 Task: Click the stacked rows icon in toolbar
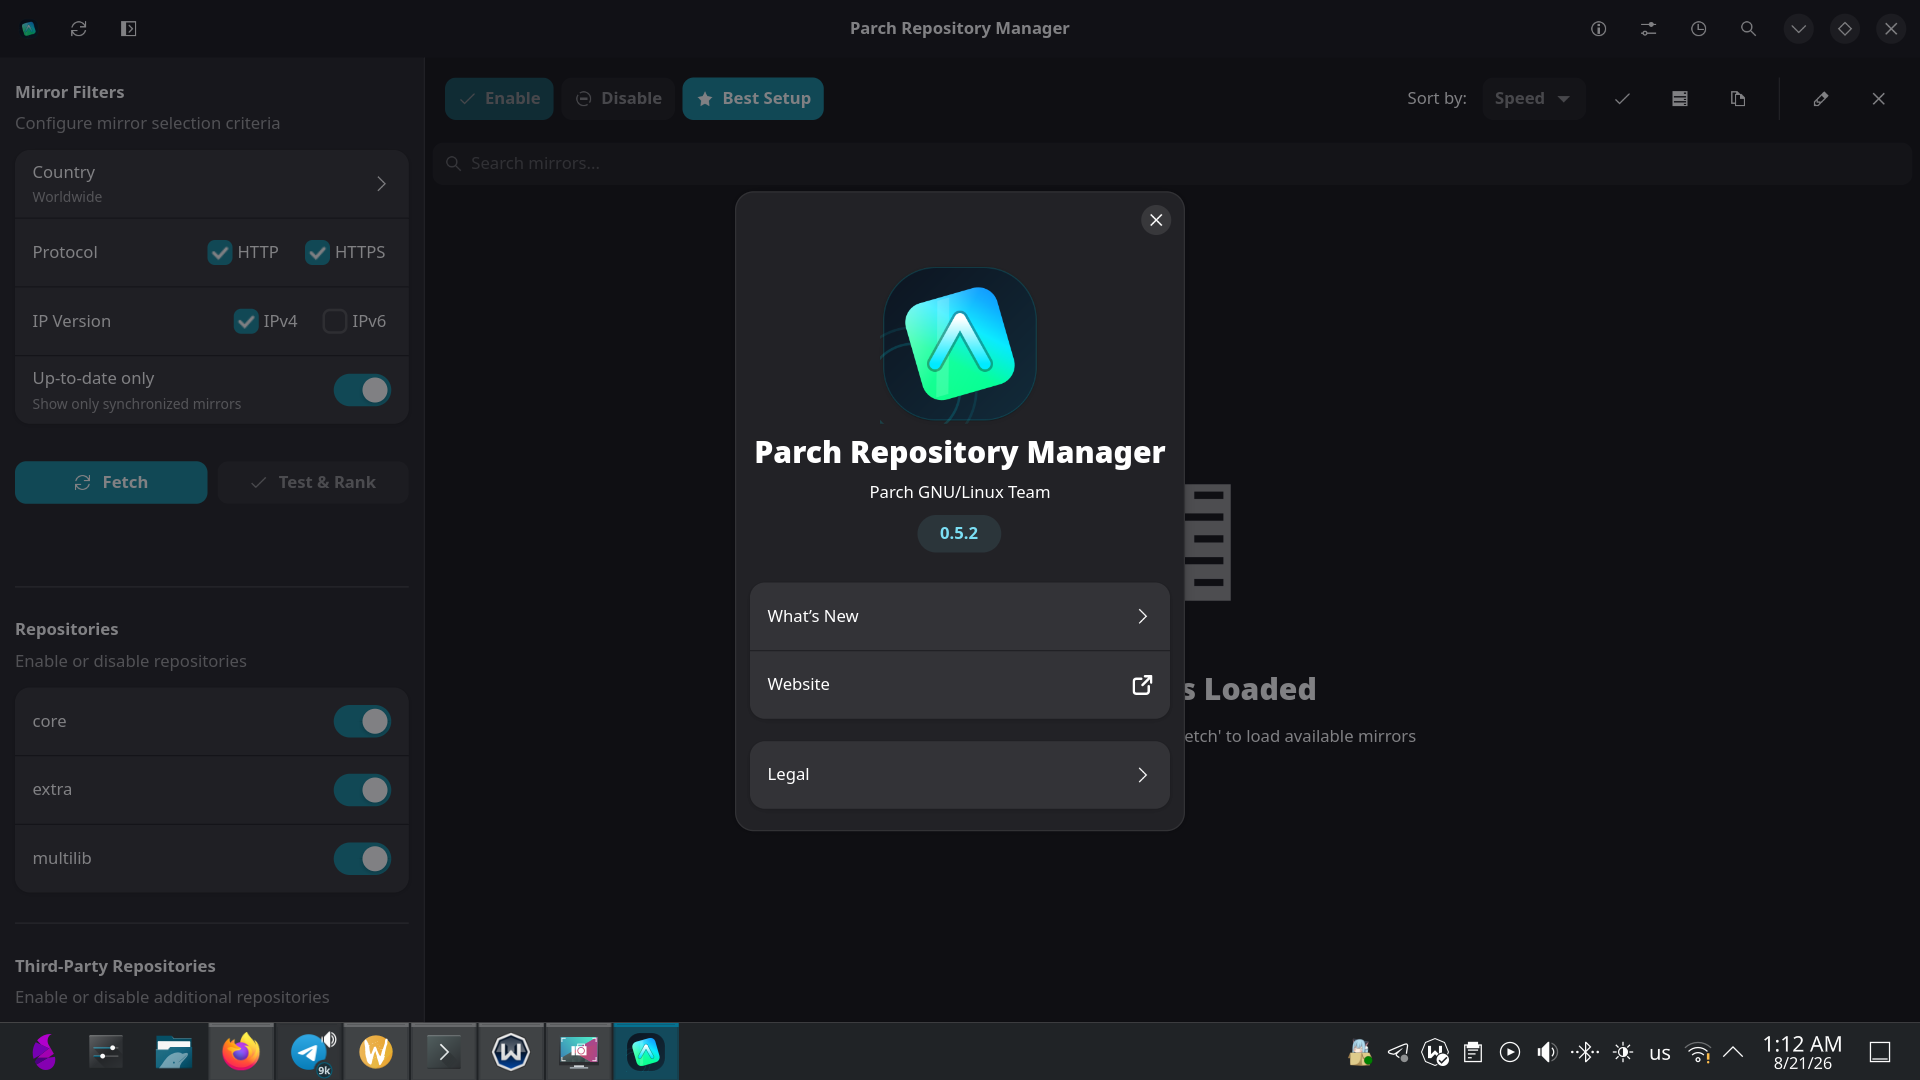tap(1680, 99)
